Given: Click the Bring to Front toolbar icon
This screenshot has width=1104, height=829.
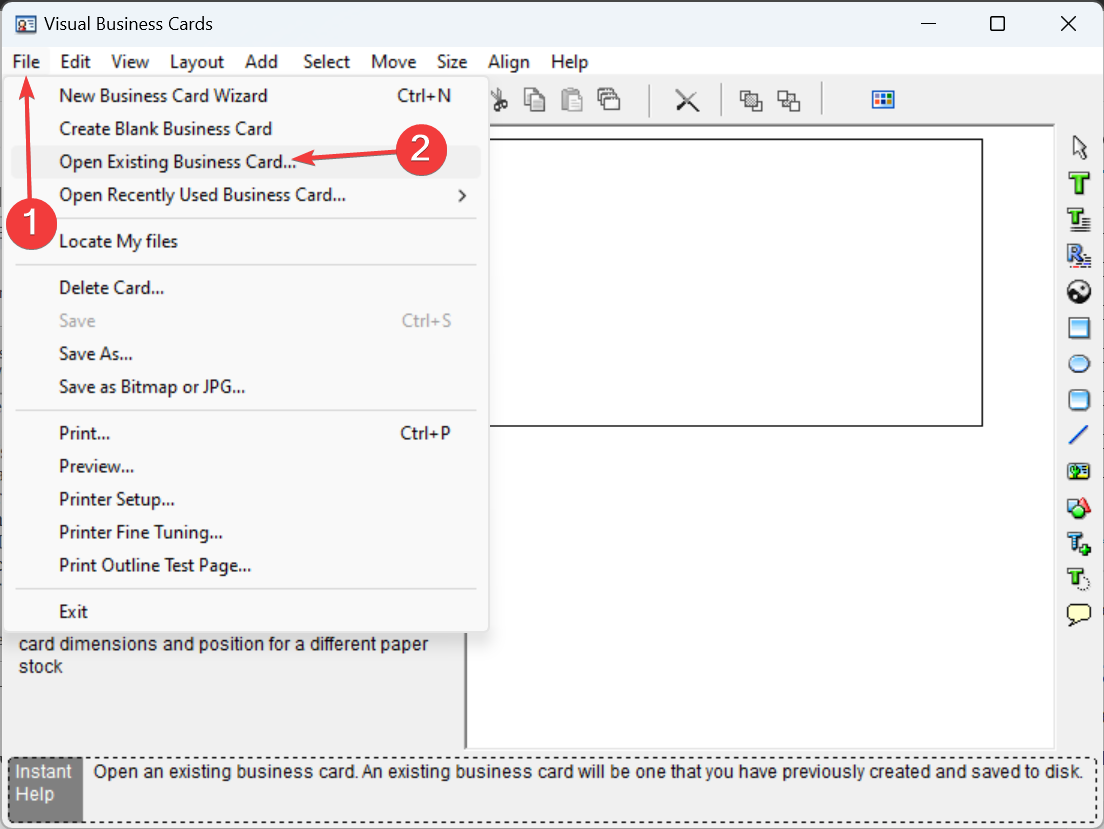Looking at the screenshot, I should (751, 101).
